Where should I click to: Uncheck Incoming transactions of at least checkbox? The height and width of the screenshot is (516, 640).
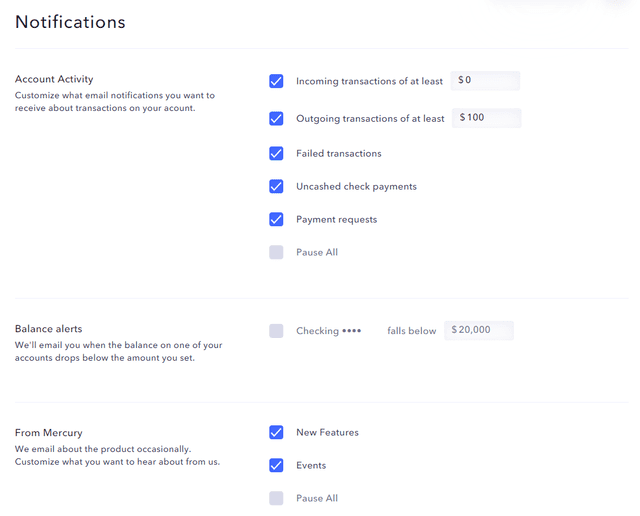pyautogui.click(x=276, y=81)
